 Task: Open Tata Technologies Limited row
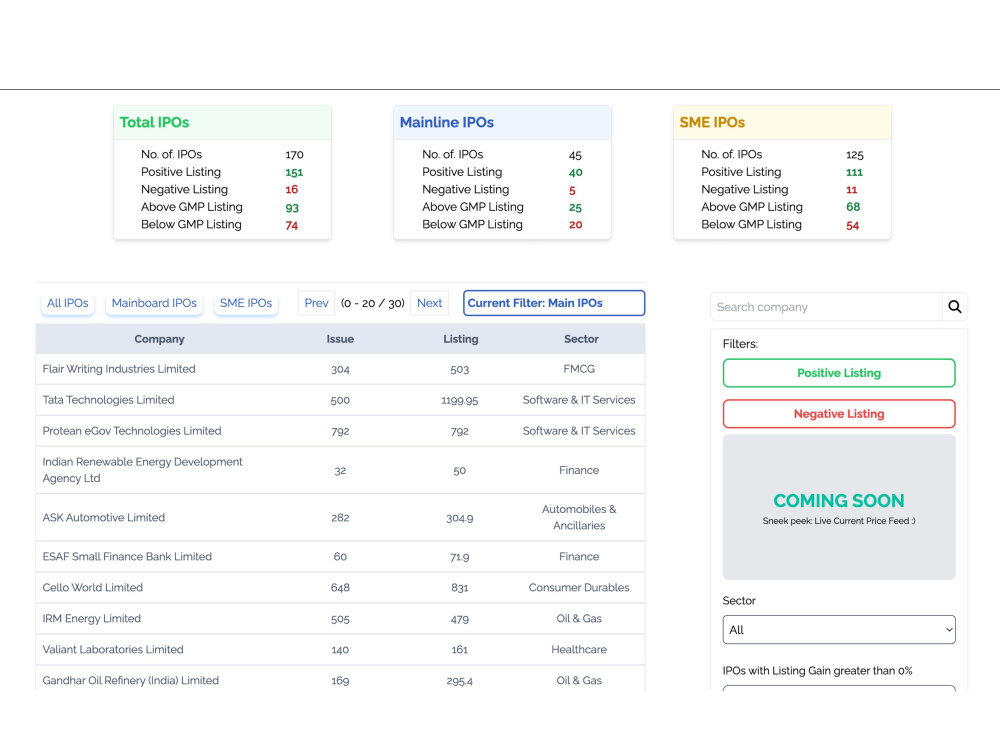340,400
